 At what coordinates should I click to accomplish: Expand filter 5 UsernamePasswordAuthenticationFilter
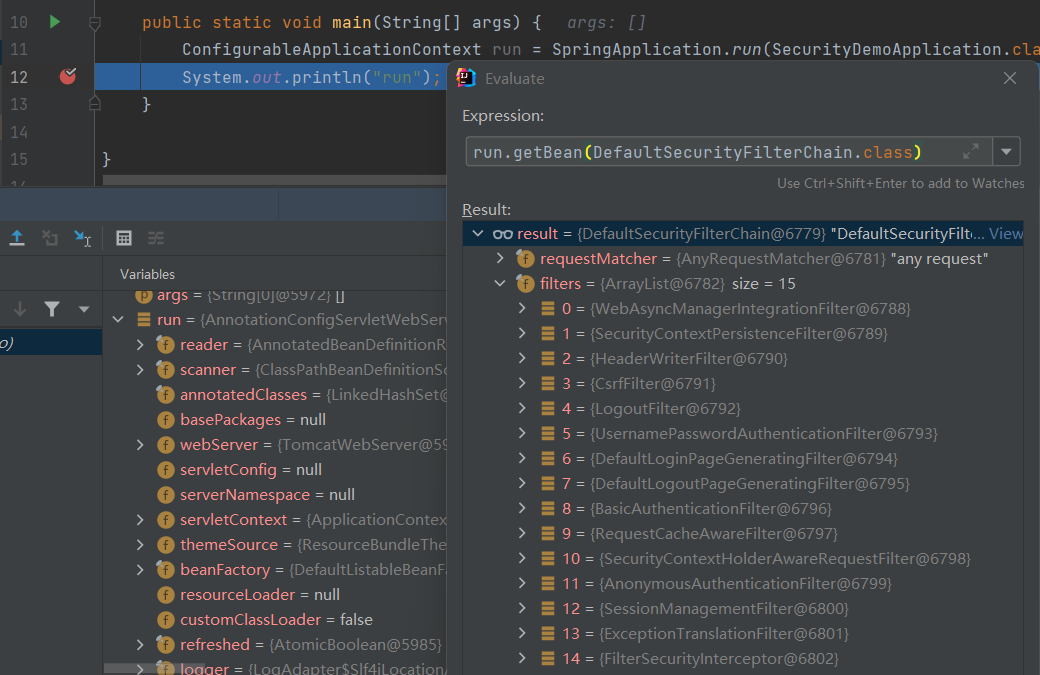522,433
